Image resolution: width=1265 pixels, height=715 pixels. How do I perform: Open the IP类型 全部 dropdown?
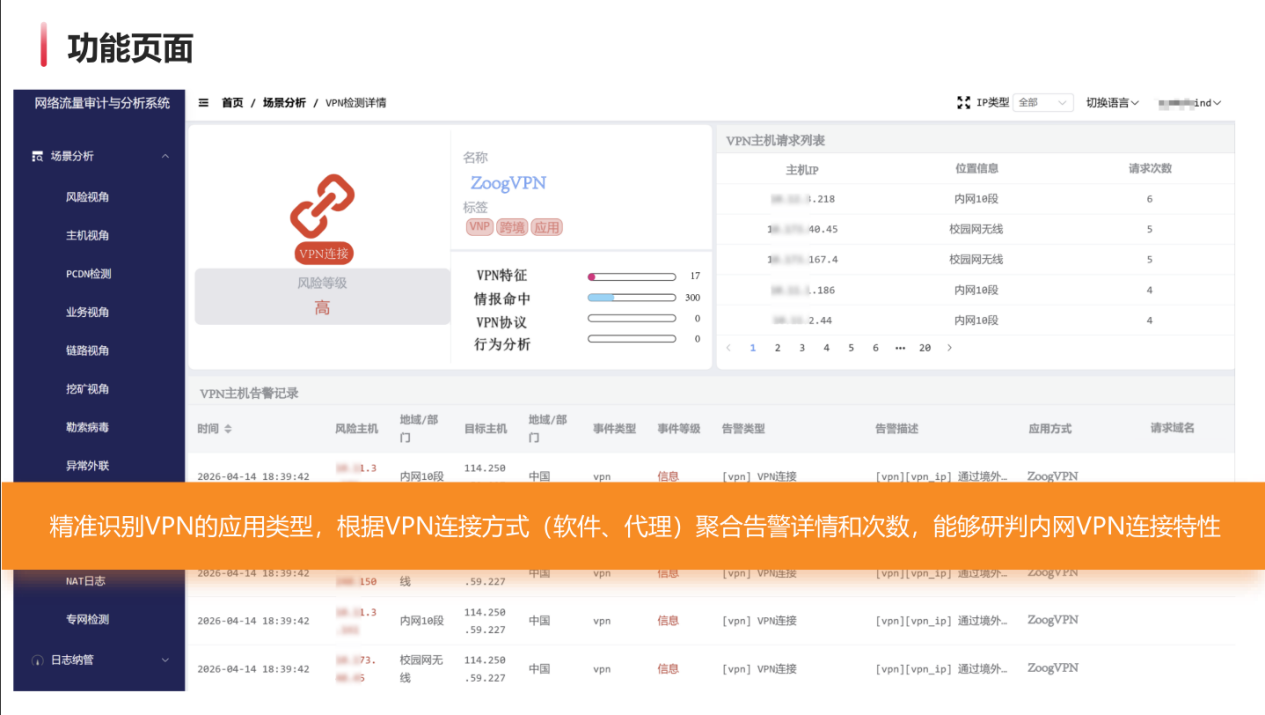pyautogui.click(x=1043, y=103)
